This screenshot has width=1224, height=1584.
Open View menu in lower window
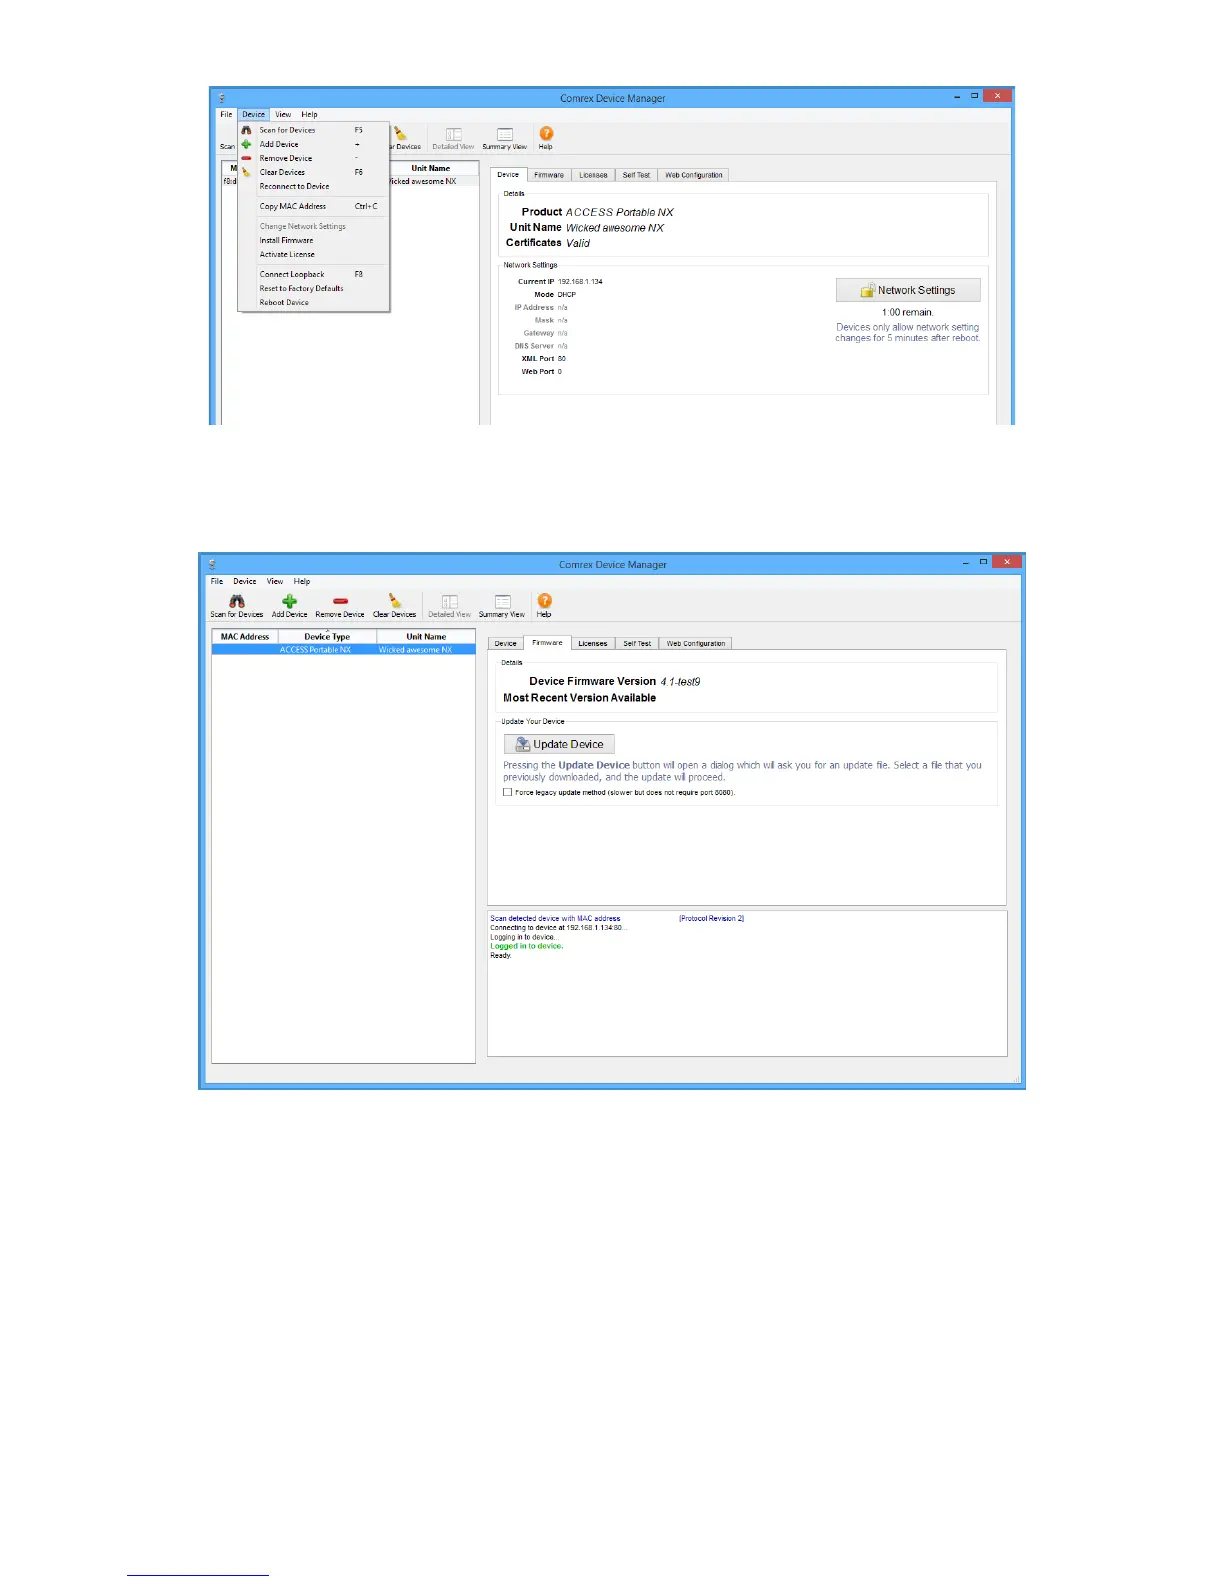(275, 581)
